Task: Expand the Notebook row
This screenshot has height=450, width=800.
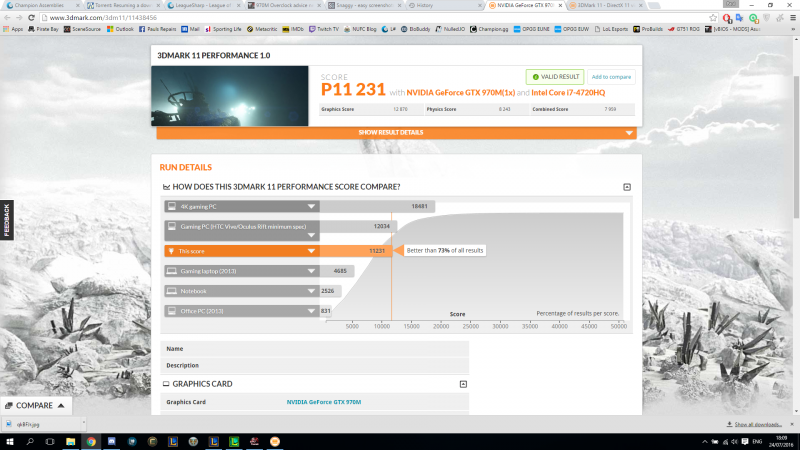Action: click(311, 291)
